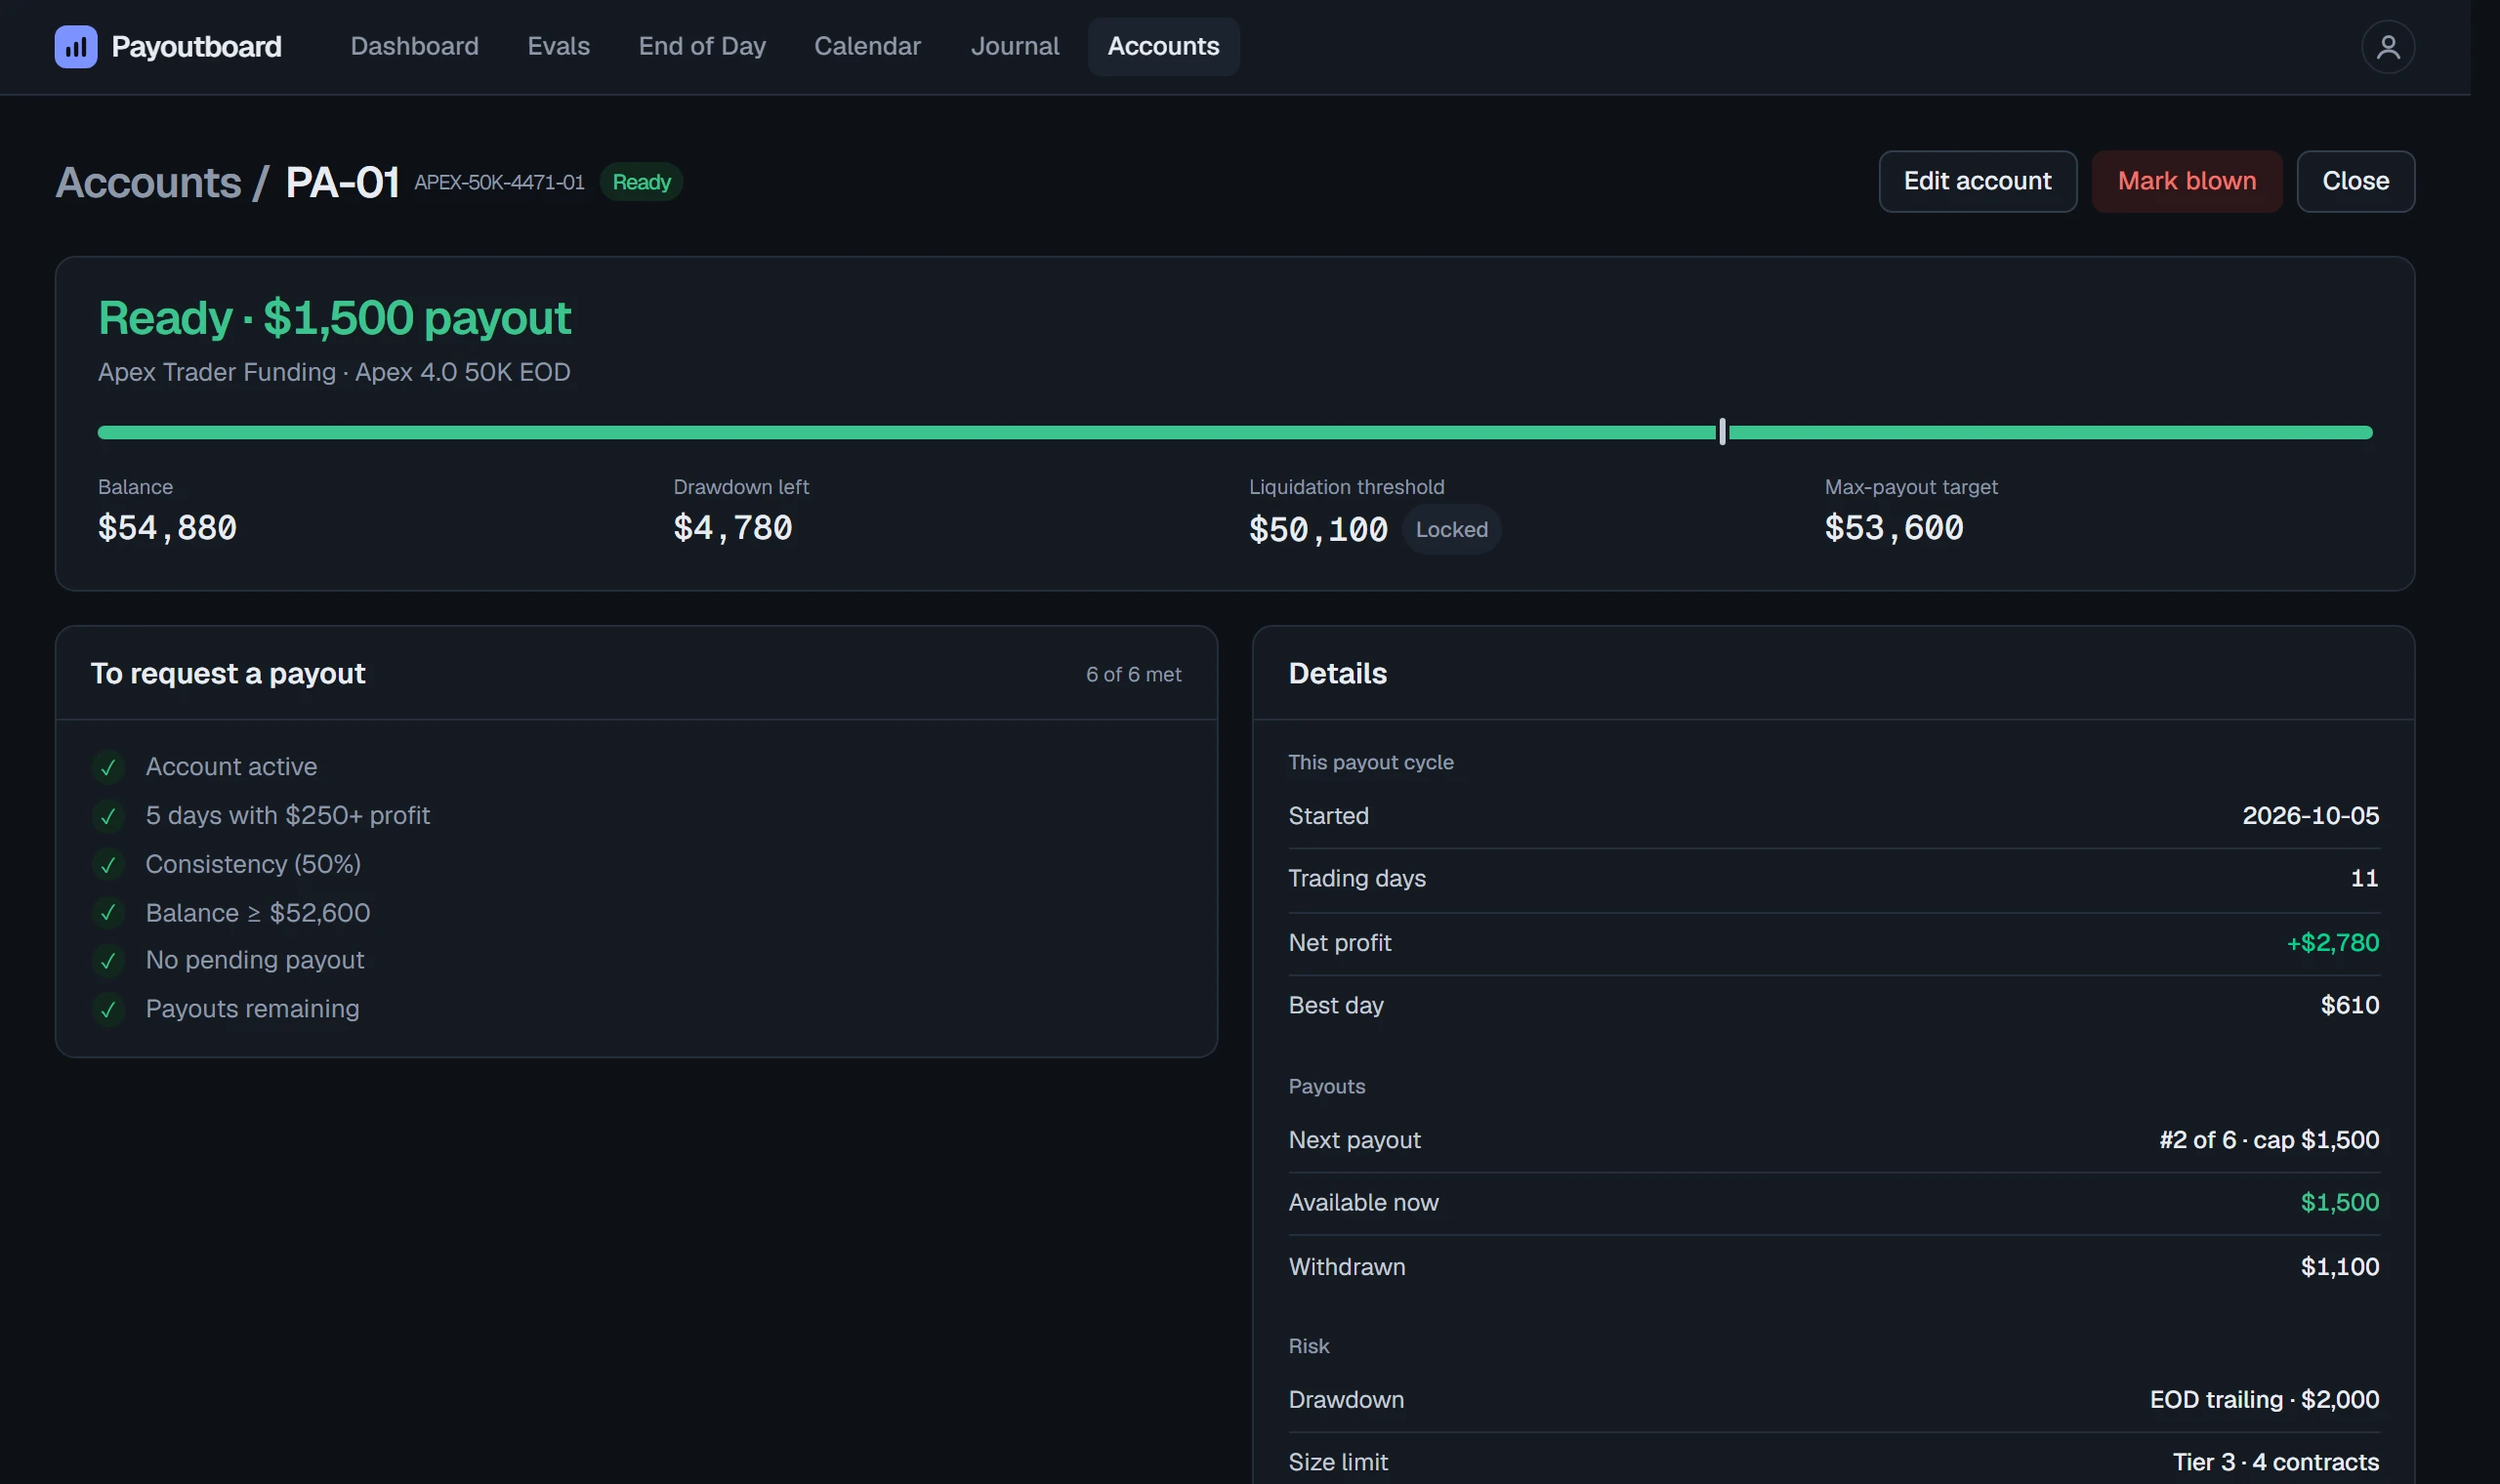Click Apex Trader Funding · Apex 4.0 50K EOD

334,372
